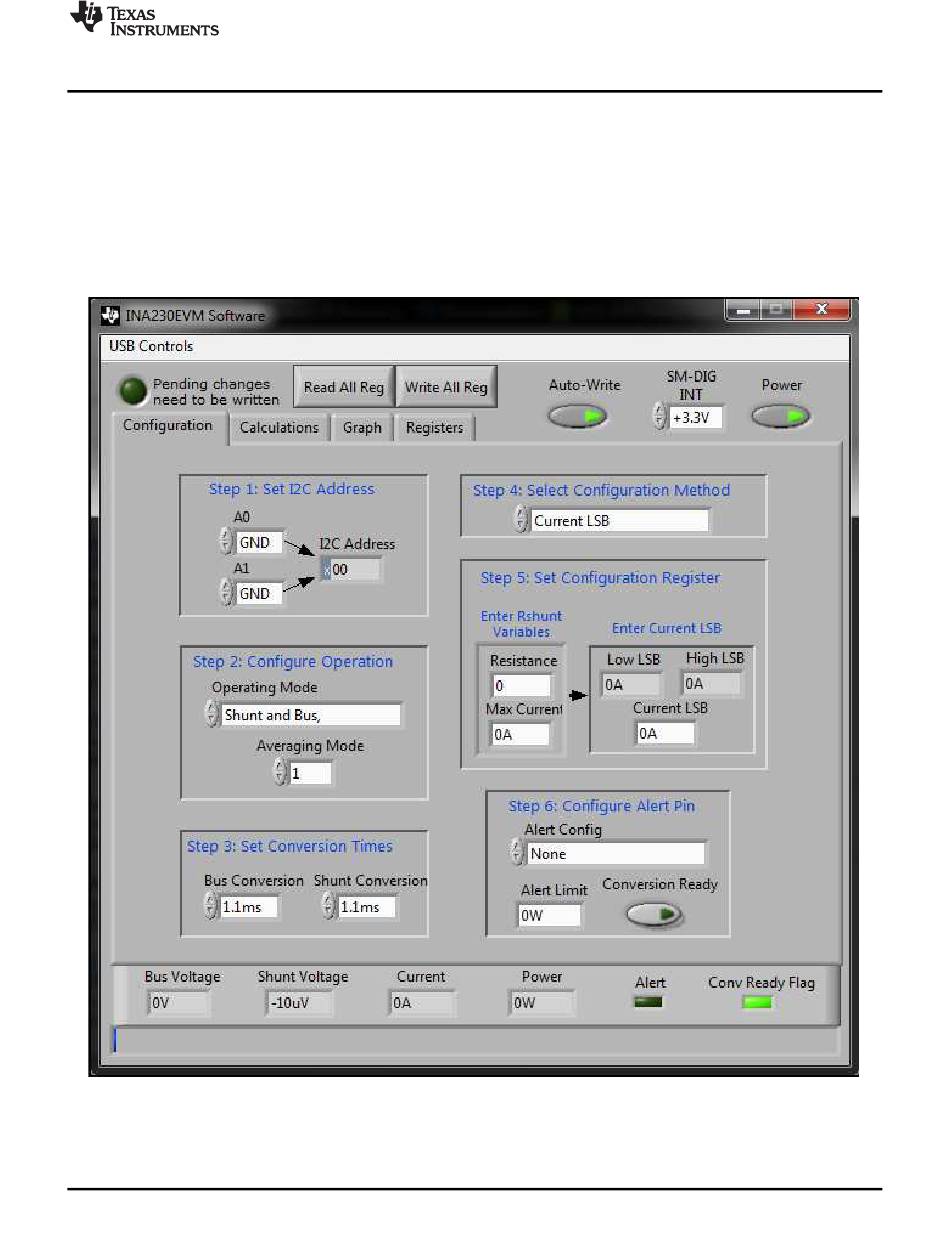The height and width of the screenshot is (1241, 950).
Task: Switch to the Configuration tab
Action: pyautogui.click(x=168, y=425)
